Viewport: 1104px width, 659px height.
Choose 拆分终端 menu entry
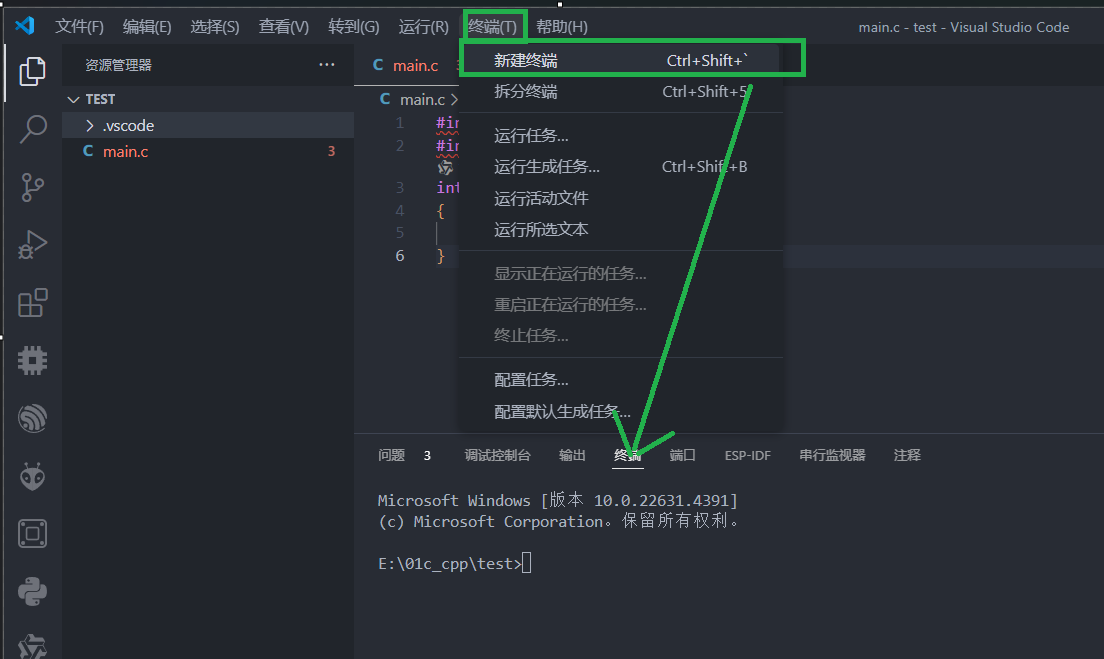pyautogui.click(x=526, y=92)
